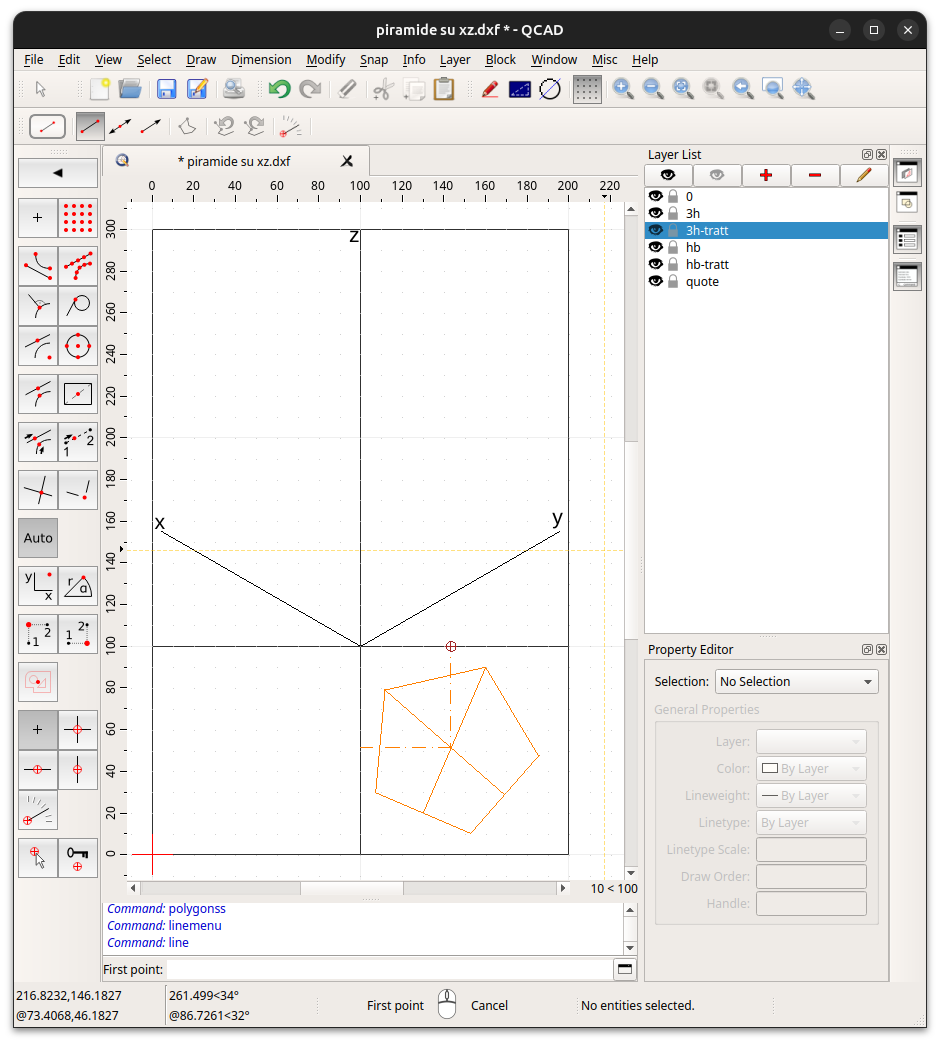The height and width of the screenshot is (1044, 940).
Task: Open the Selection dropdown in Property Editor
Action: [797, 682]
